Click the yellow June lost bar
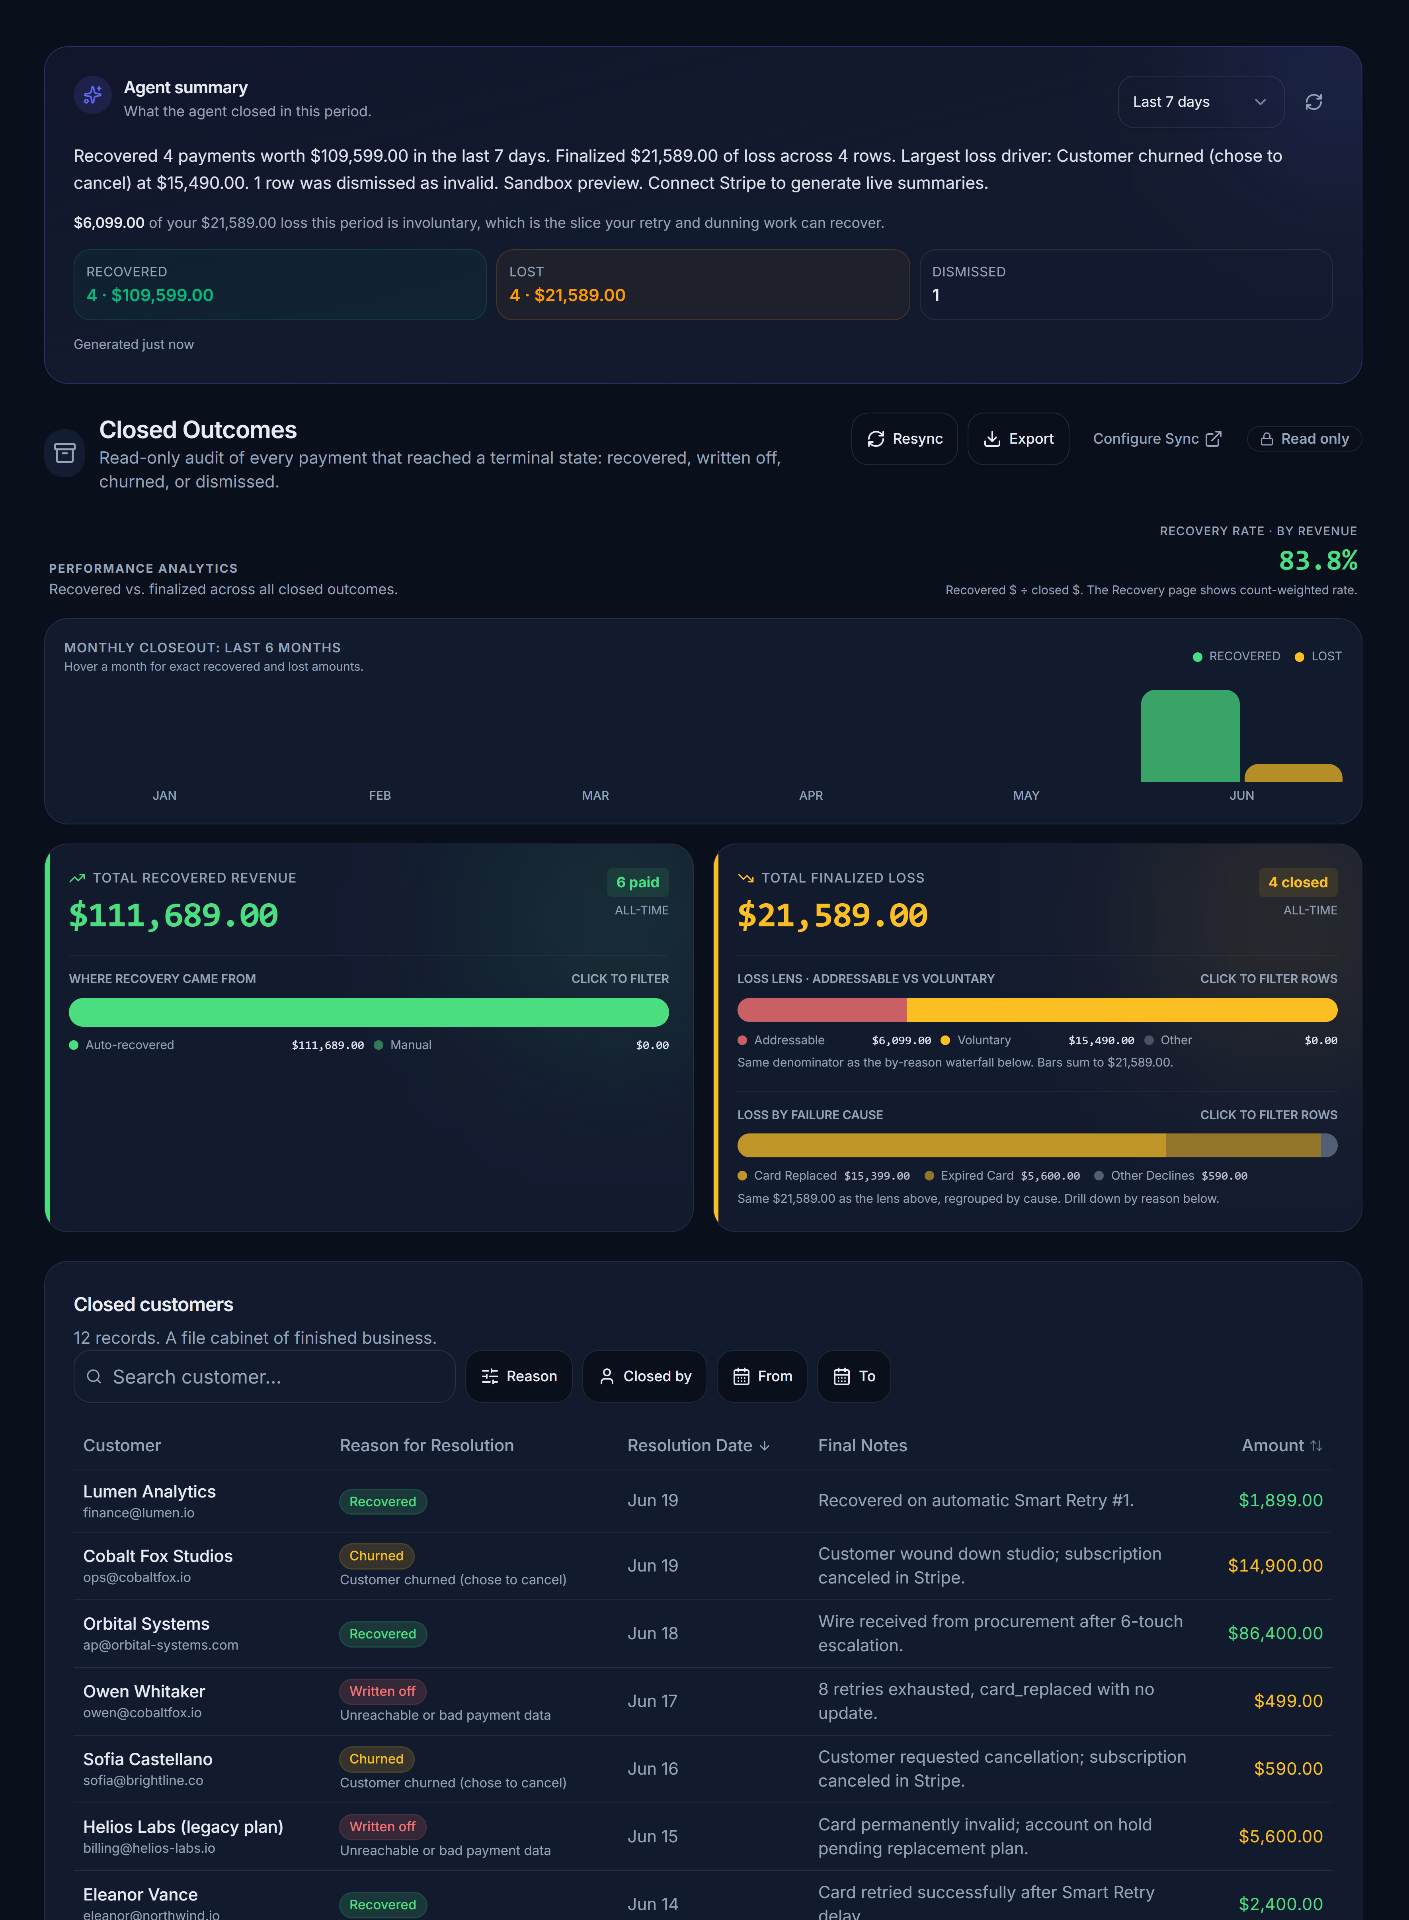Viewport: 1409px width, 1920px height. [x=1293, y=773]
